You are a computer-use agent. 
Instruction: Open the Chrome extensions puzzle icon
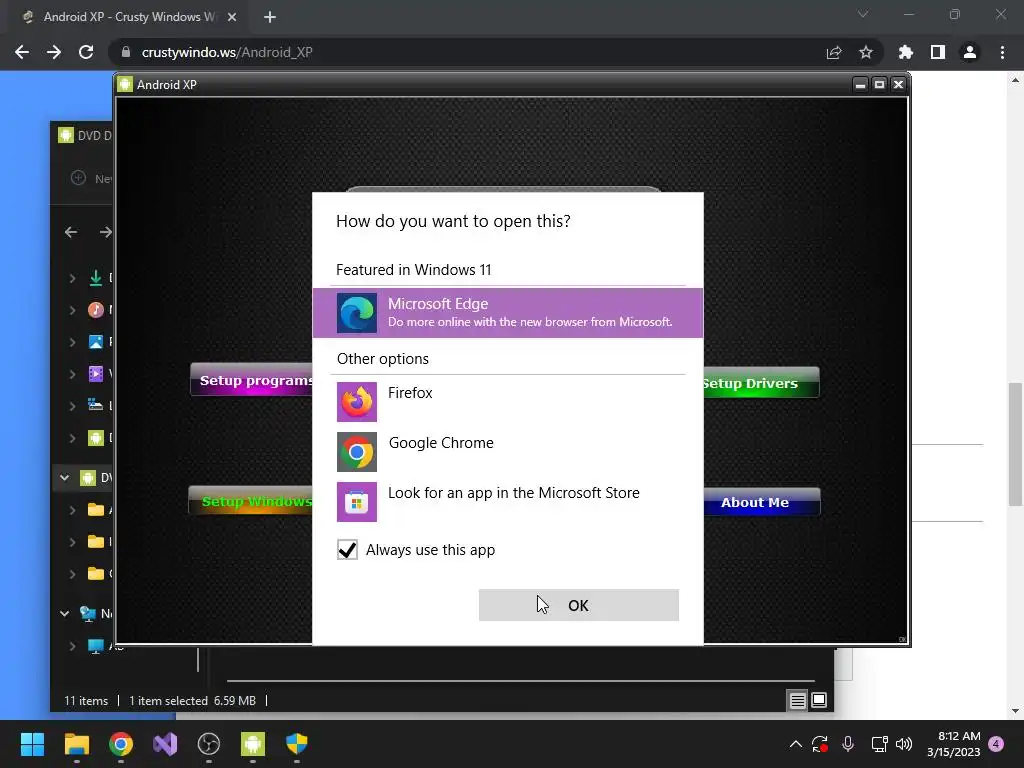click(x=906, y=52)
